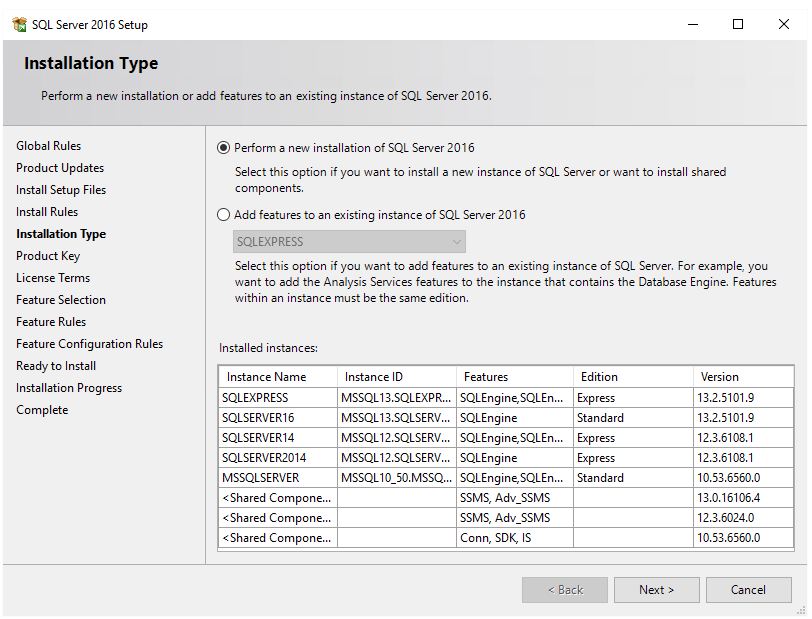
Task: Select Product Key step in sidebar
Action: (x=48, y=256)
